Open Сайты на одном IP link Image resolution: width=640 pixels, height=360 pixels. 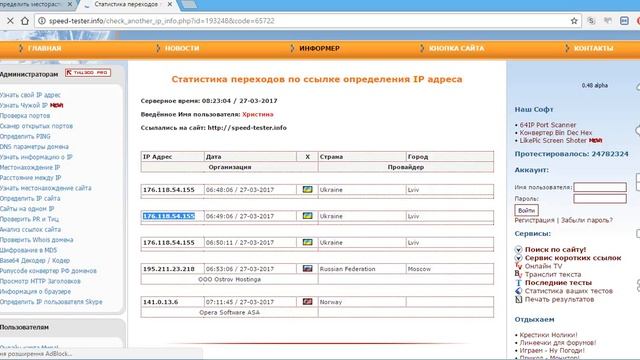point(27,209)
